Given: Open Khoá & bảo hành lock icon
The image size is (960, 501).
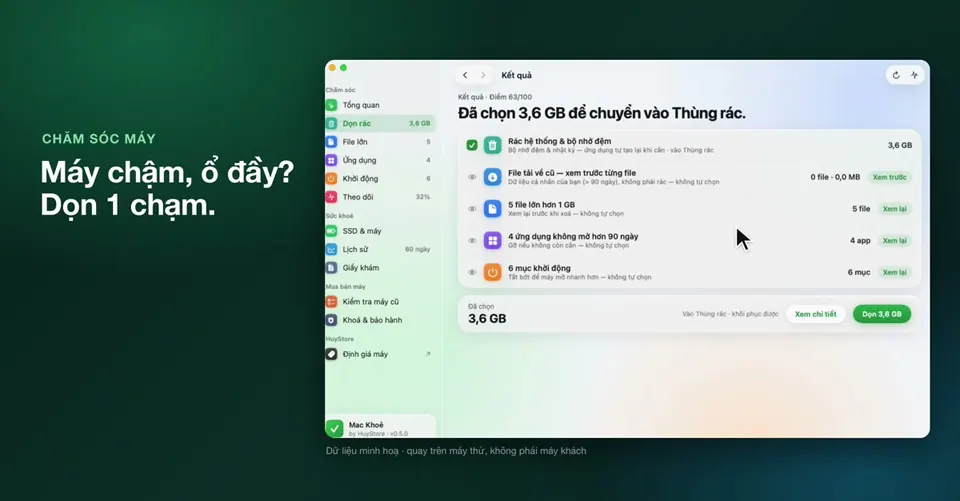Looking at the screenshot, I should point(331,320).
